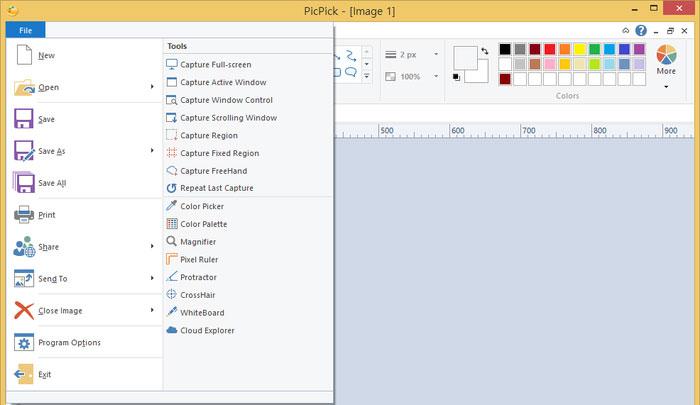Viewport: 700px width, 405px height.
Task: Click the Capture Scrolling Window icon
Action: click(x=171, y=118)
